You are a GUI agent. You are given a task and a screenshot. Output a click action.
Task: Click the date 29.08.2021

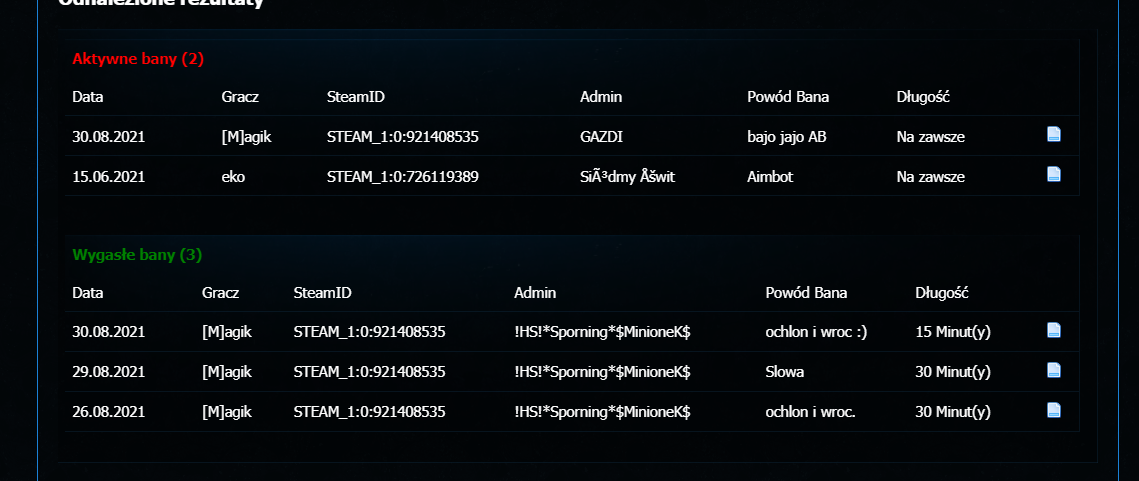[x=109, y=371]
